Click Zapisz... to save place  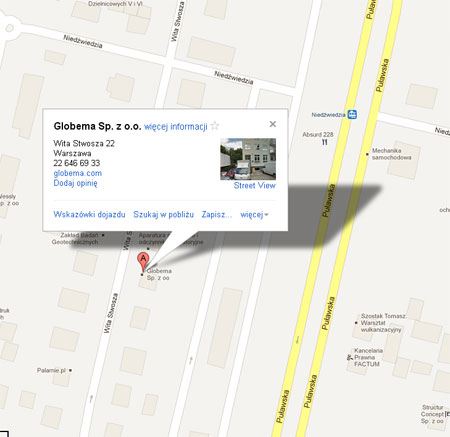point(217,214)
